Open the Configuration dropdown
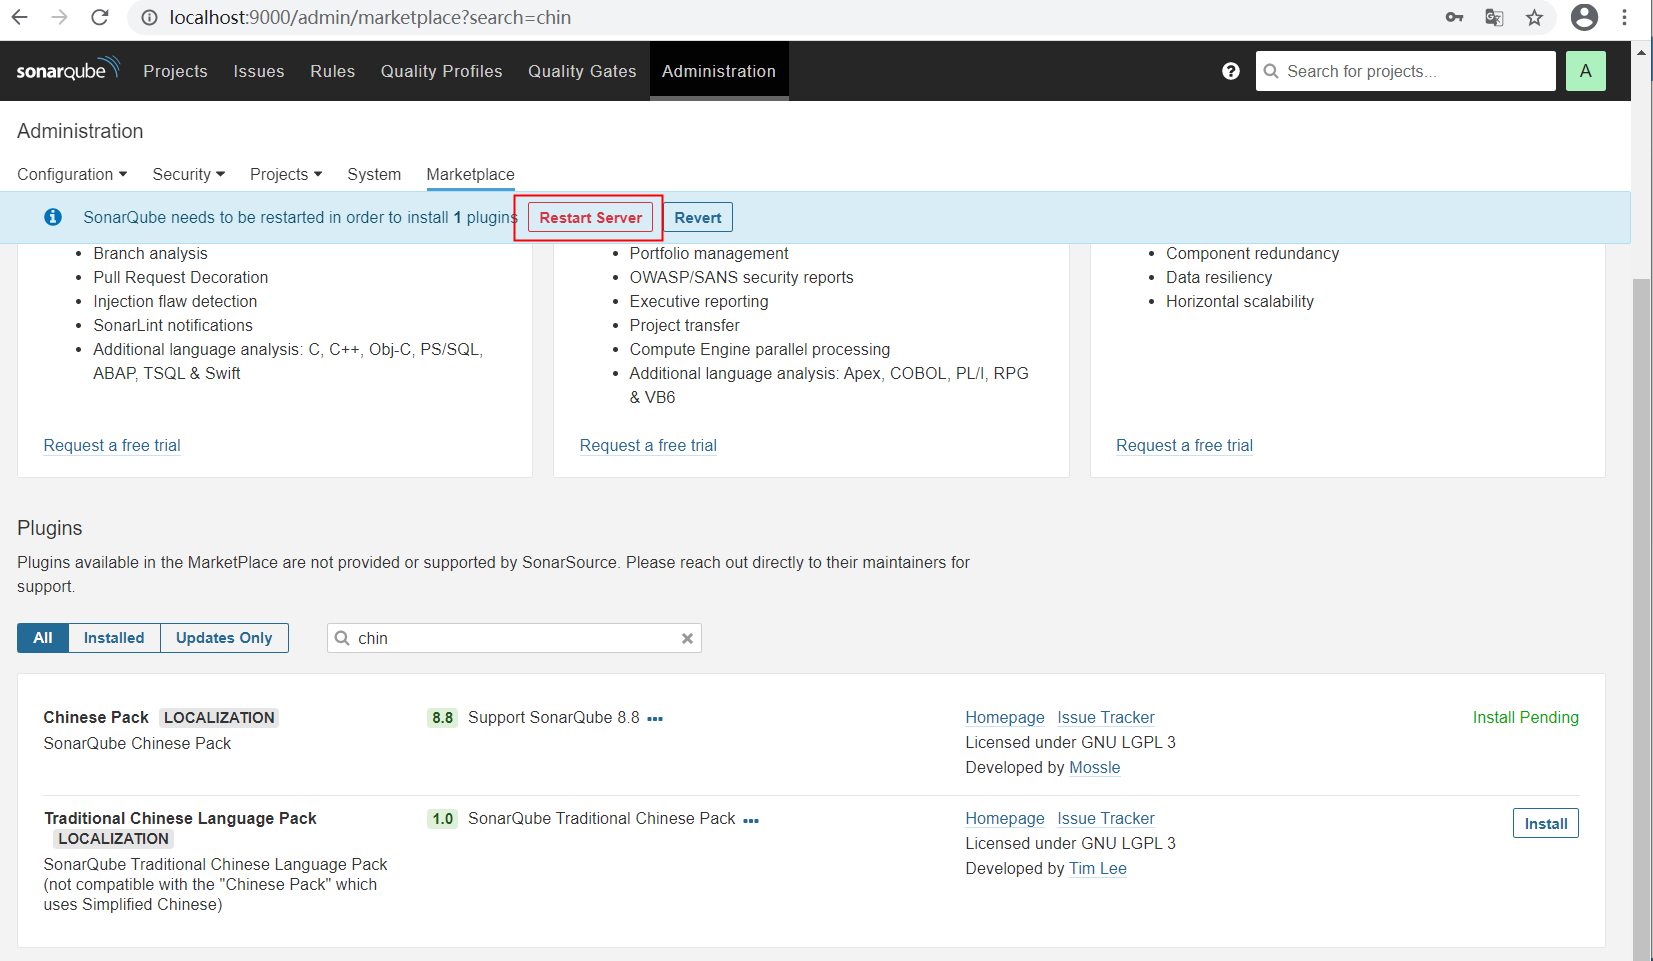This screenshot has height=961, width=1653. (x=72, y=174)
